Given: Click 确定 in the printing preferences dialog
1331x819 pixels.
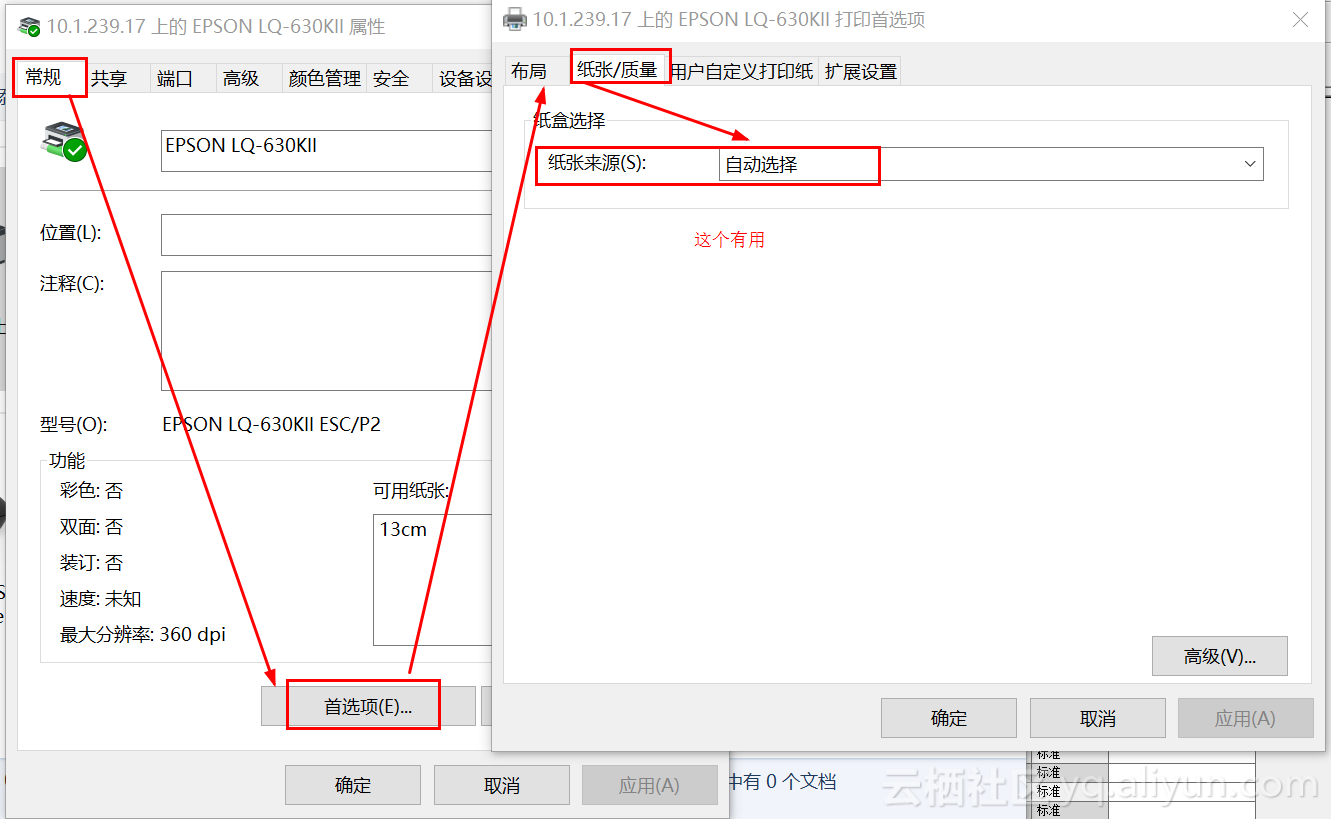Looking at the screenshot, I should 949,718.
